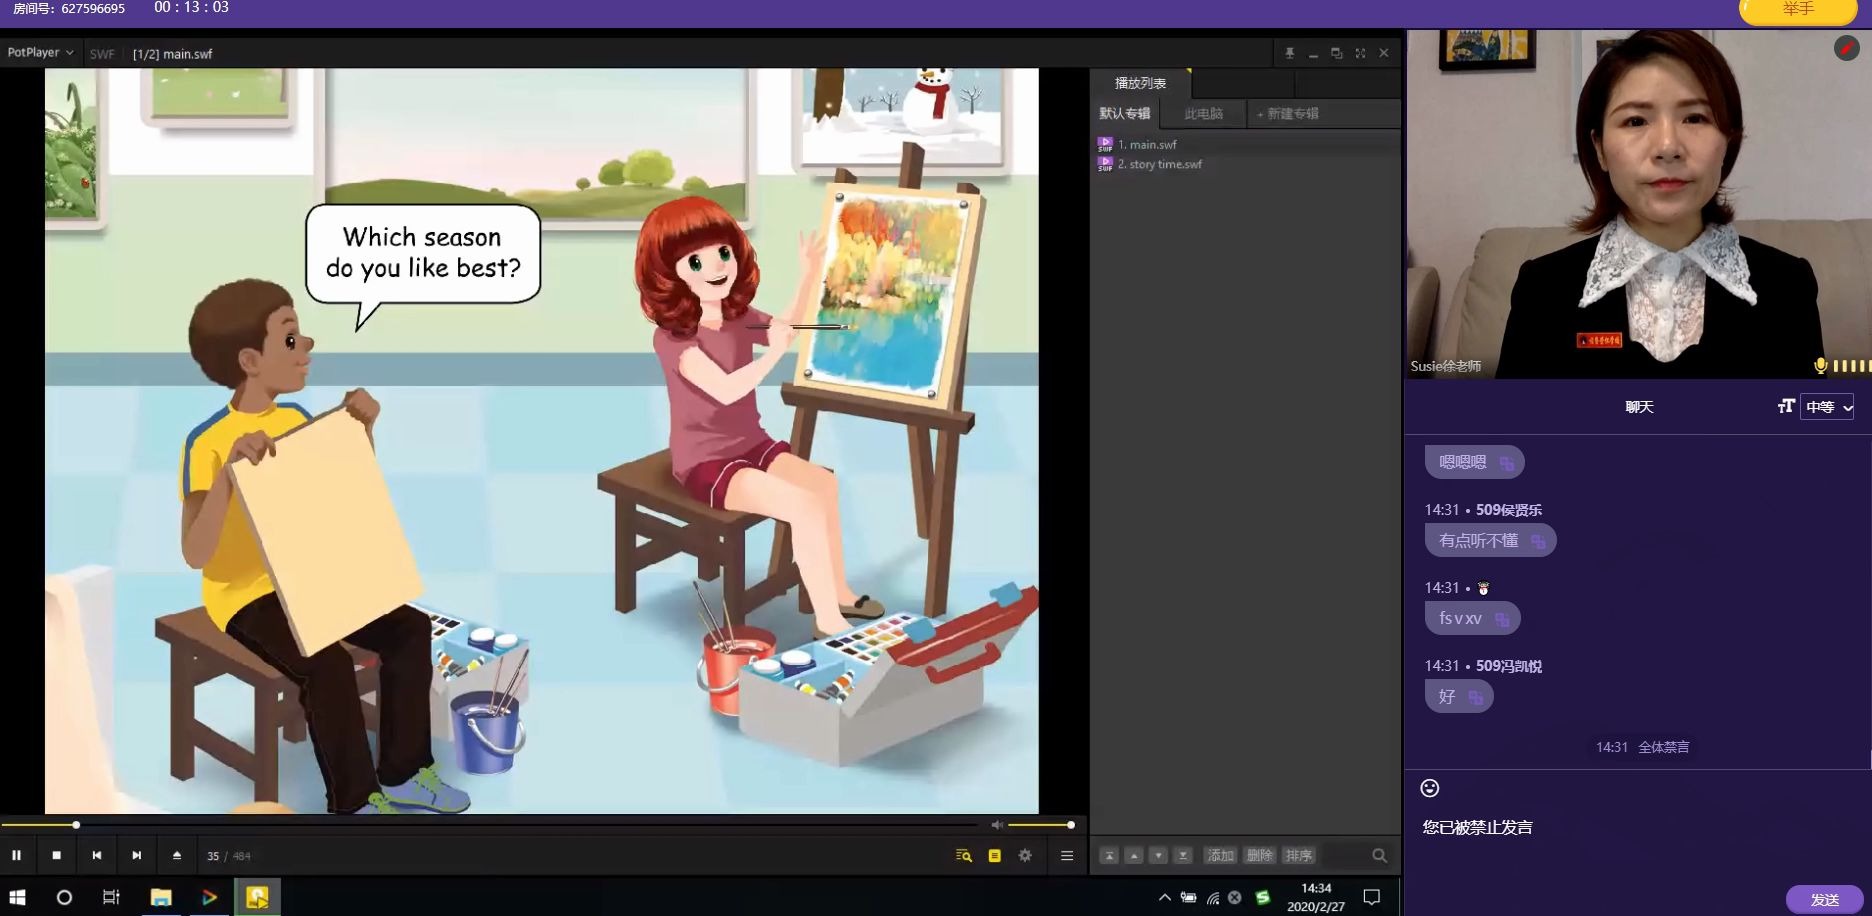Toggle the yellow playlist panel icon

[x=994, y=855]
